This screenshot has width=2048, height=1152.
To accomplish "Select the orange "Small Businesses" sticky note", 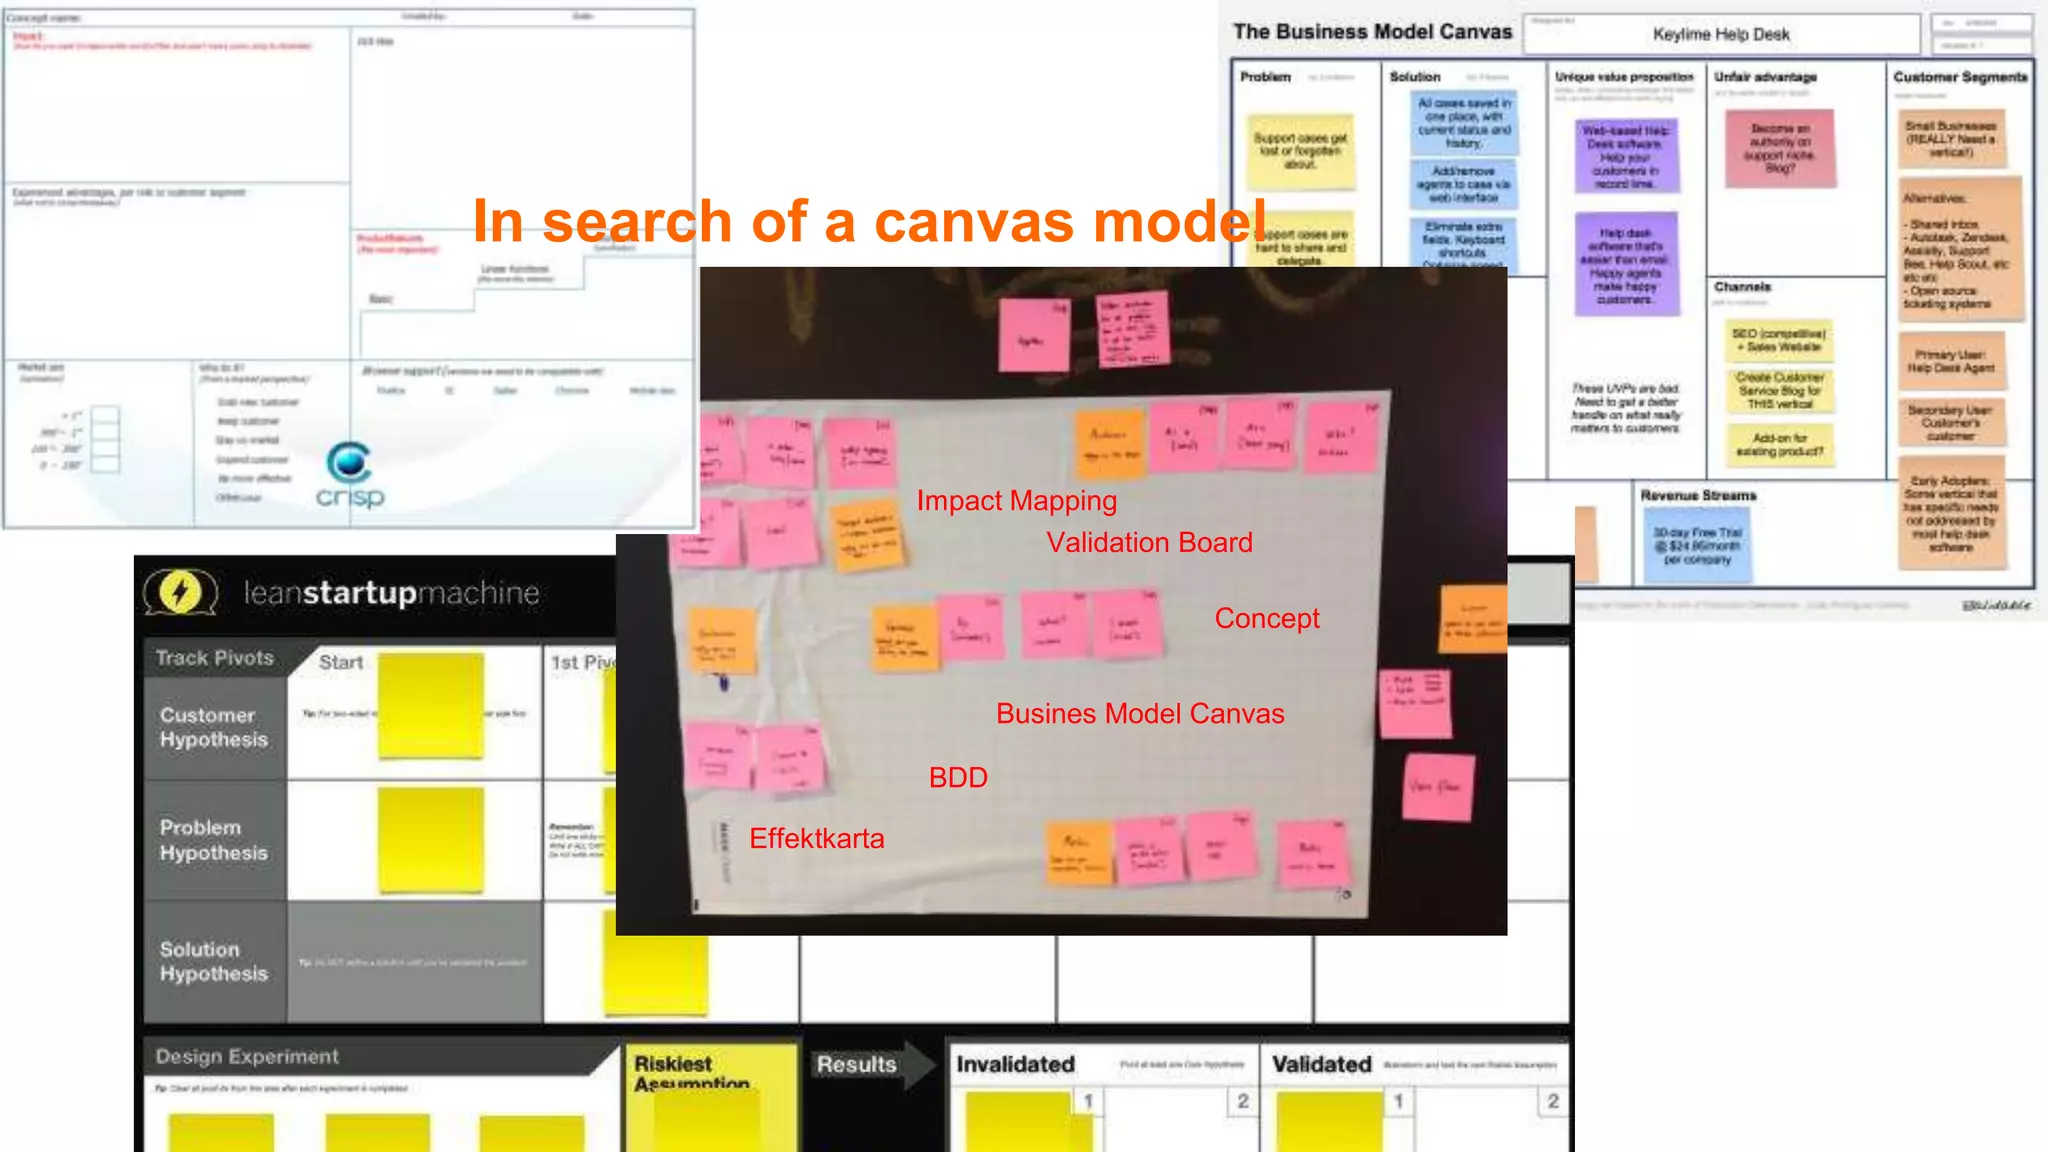I will click(x=1950, y=139).
